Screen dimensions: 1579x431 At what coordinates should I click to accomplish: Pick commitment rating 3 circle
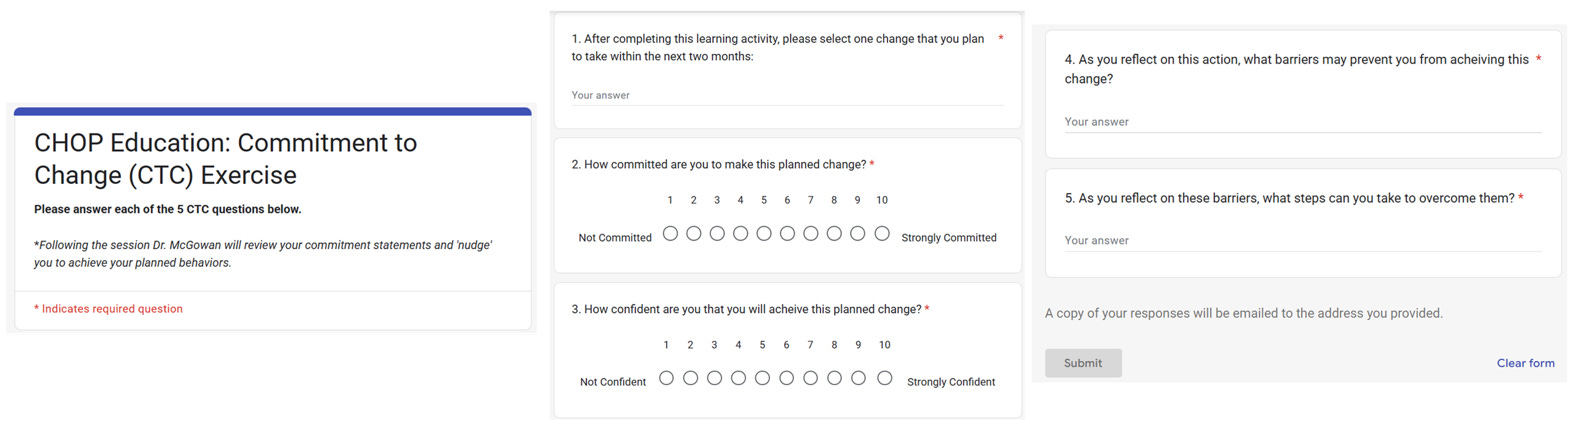click(717, 234)
